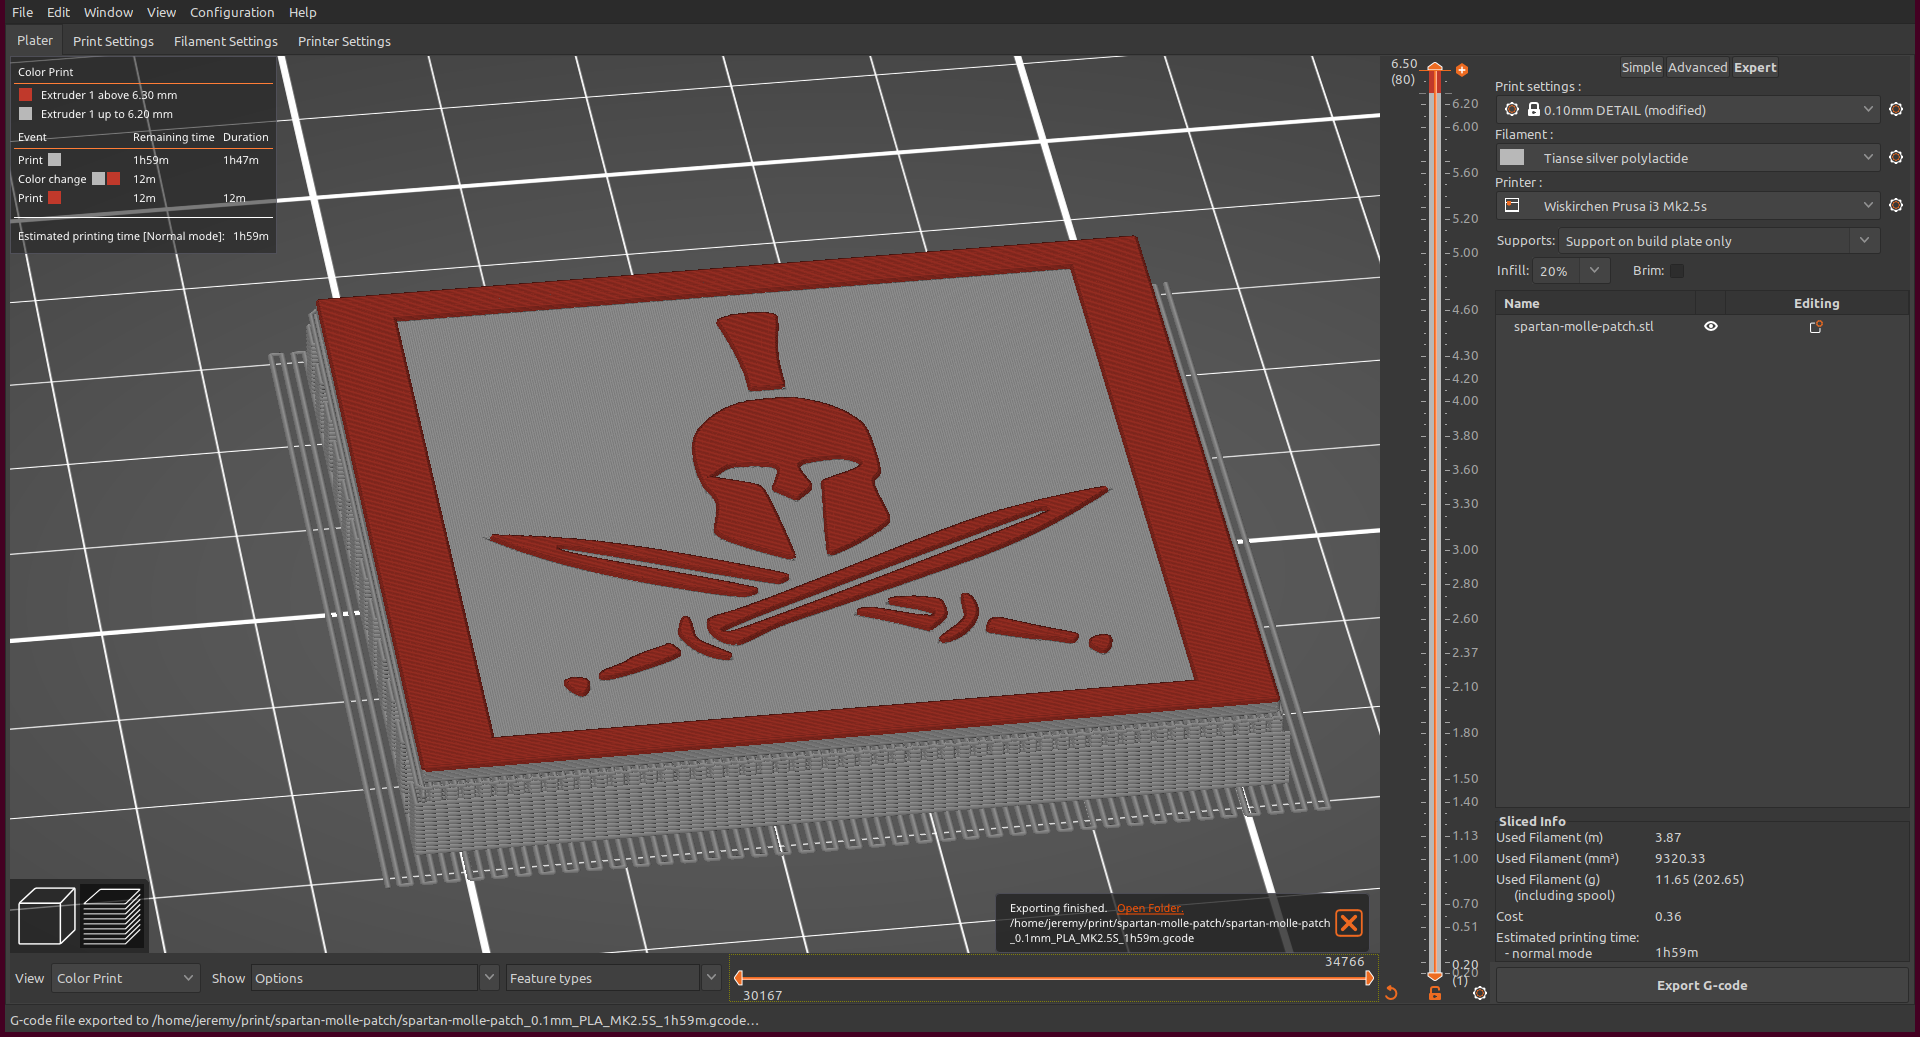Open the View menu

[x=161, y=12]
